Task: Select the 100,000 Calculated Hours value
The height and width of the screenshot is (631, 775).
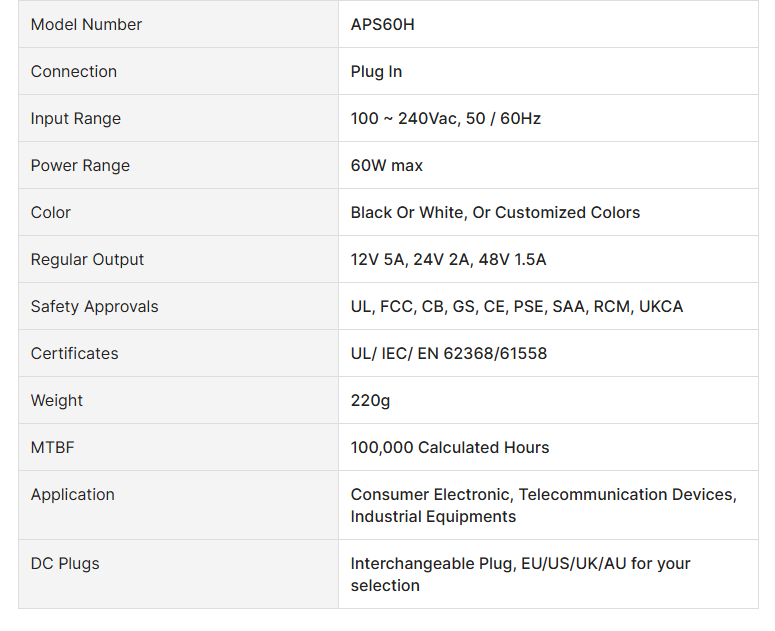Action: (x=449, y=447)
